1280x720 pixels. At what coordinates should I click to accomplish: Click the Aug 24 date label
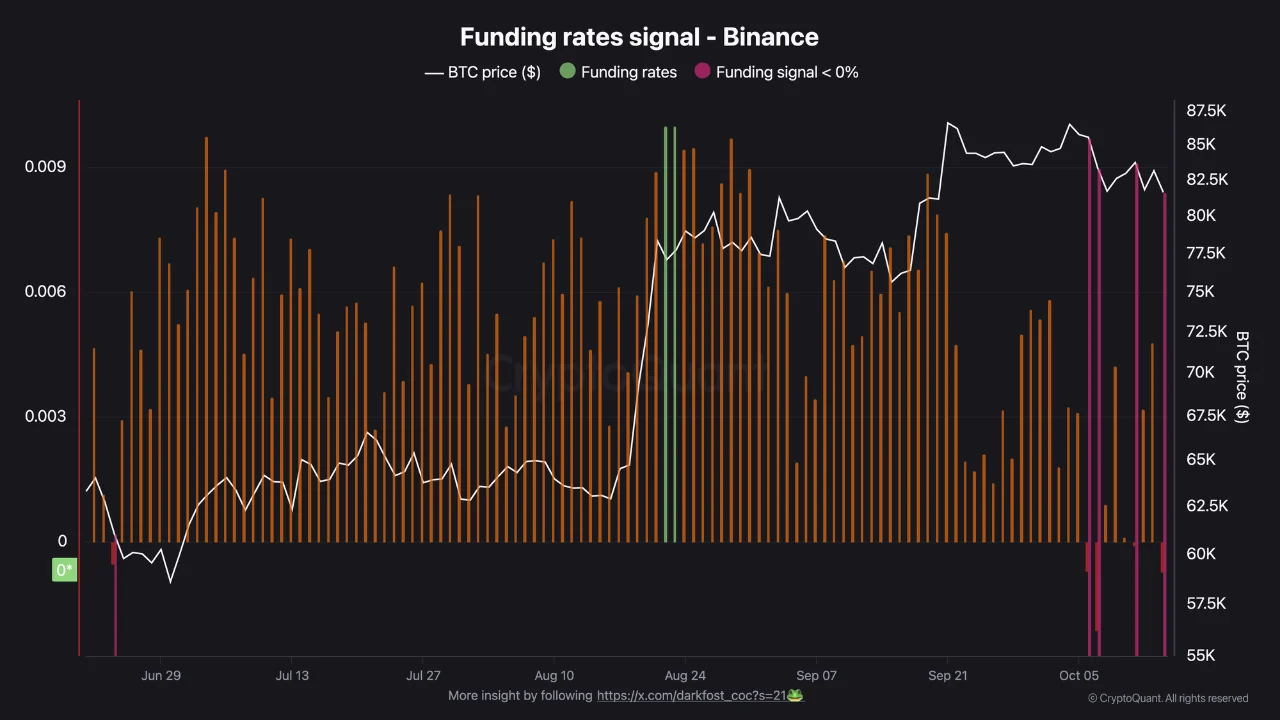[x=685, y=676]
